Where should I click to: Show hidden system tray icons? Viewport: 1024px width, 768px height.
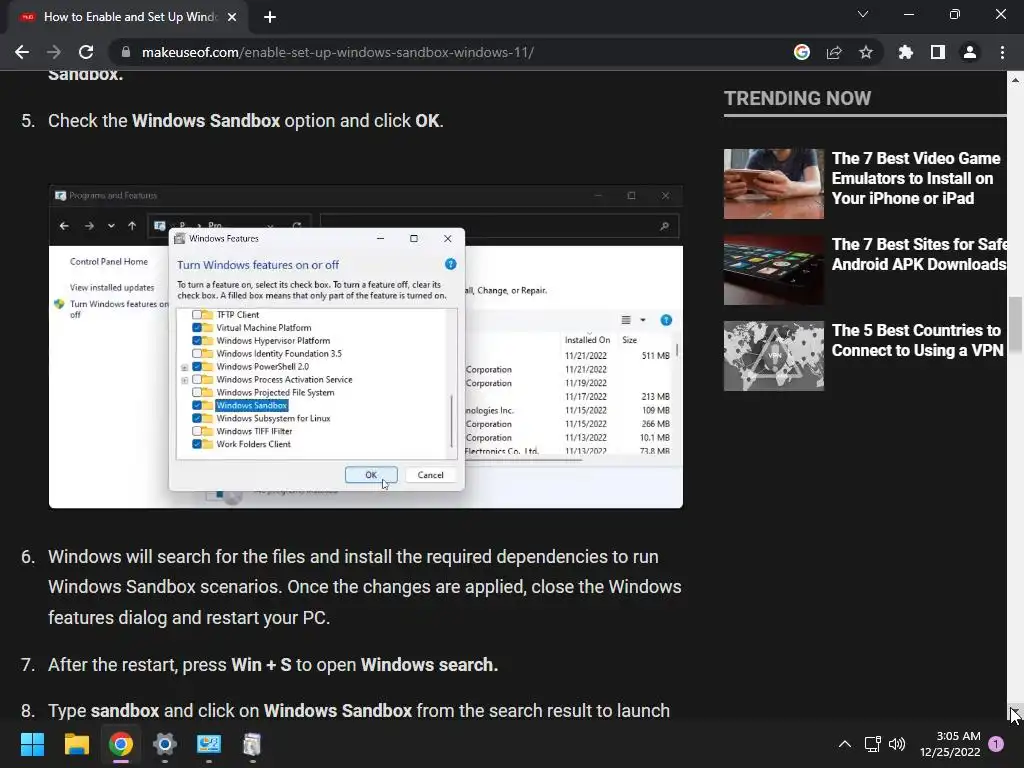[x=844, y=744]
